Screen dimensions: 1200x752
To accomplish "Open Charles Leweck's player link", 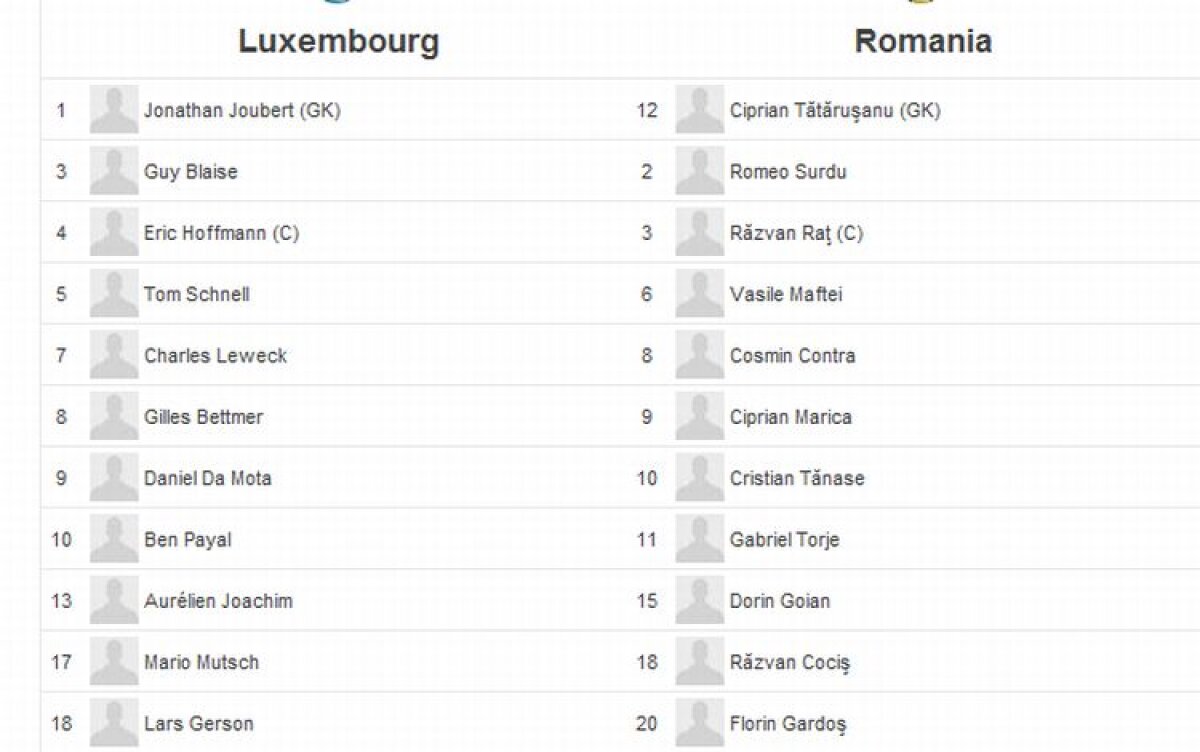I will click(x=215, y=355).
